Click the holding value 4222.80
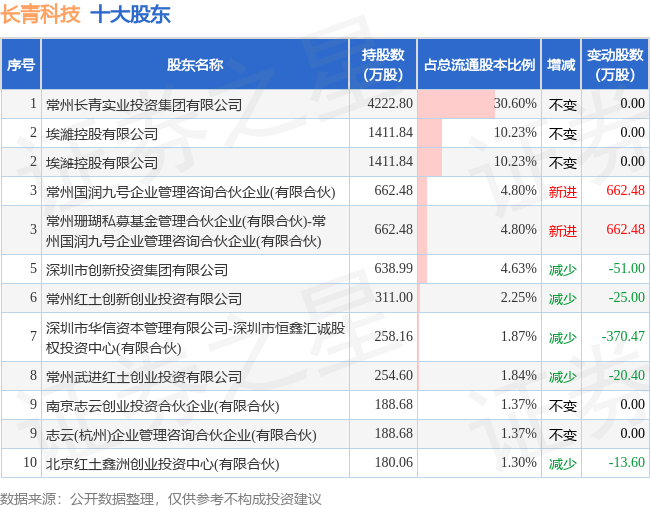This screenshot has height=508, width=650. point(390,103)
